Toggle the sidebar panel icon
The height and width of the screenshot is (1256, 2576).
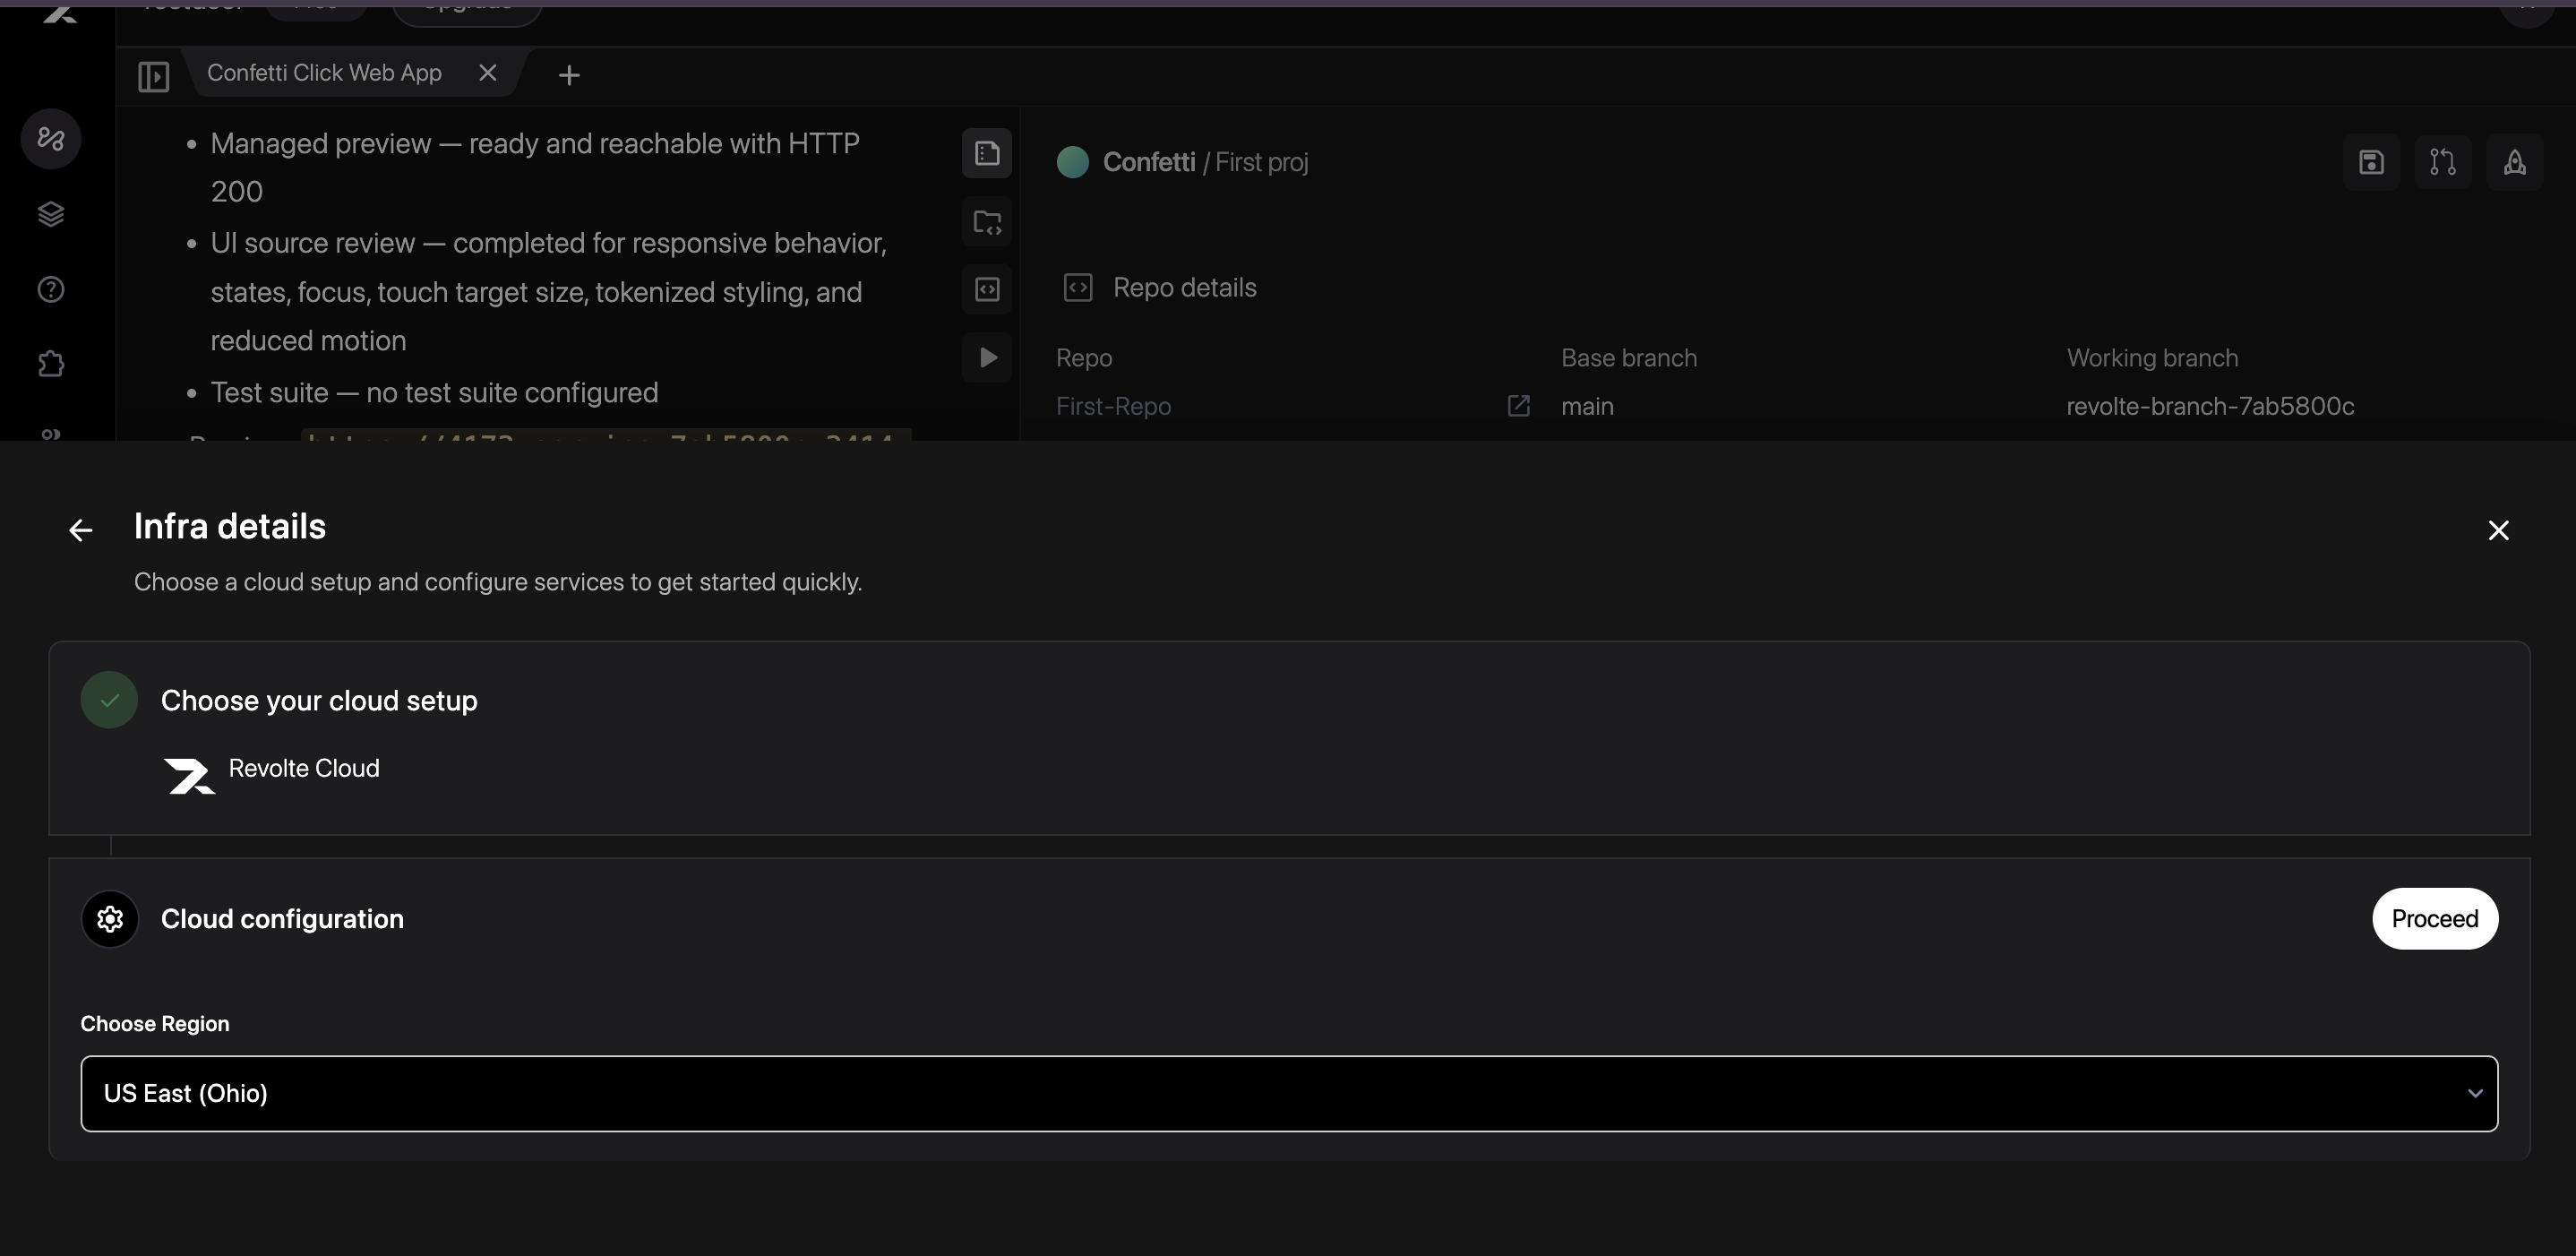(153, 76)
